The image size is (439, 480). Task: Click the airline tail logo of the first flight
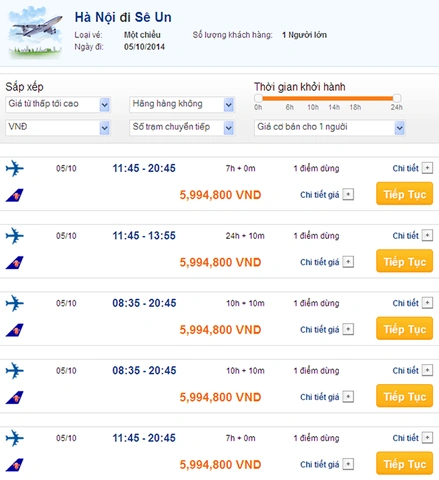pyautogui.click(x=15, y=195)
